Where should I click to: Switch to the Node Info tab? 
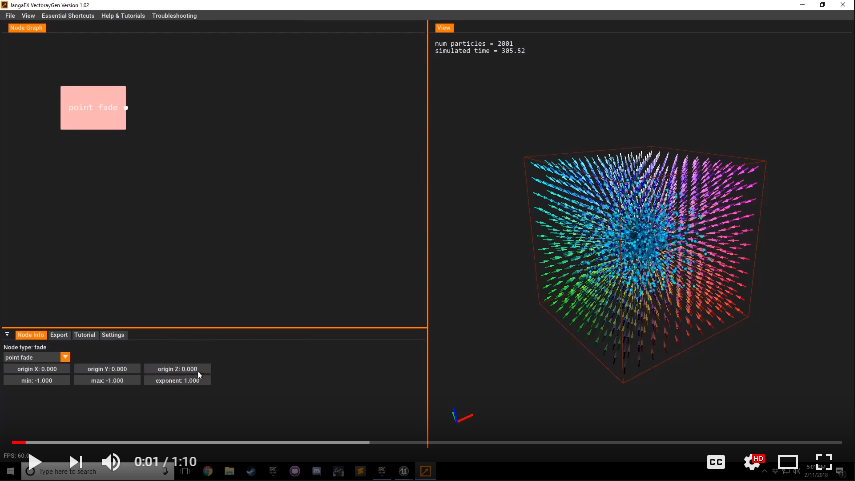click(31, 335)
